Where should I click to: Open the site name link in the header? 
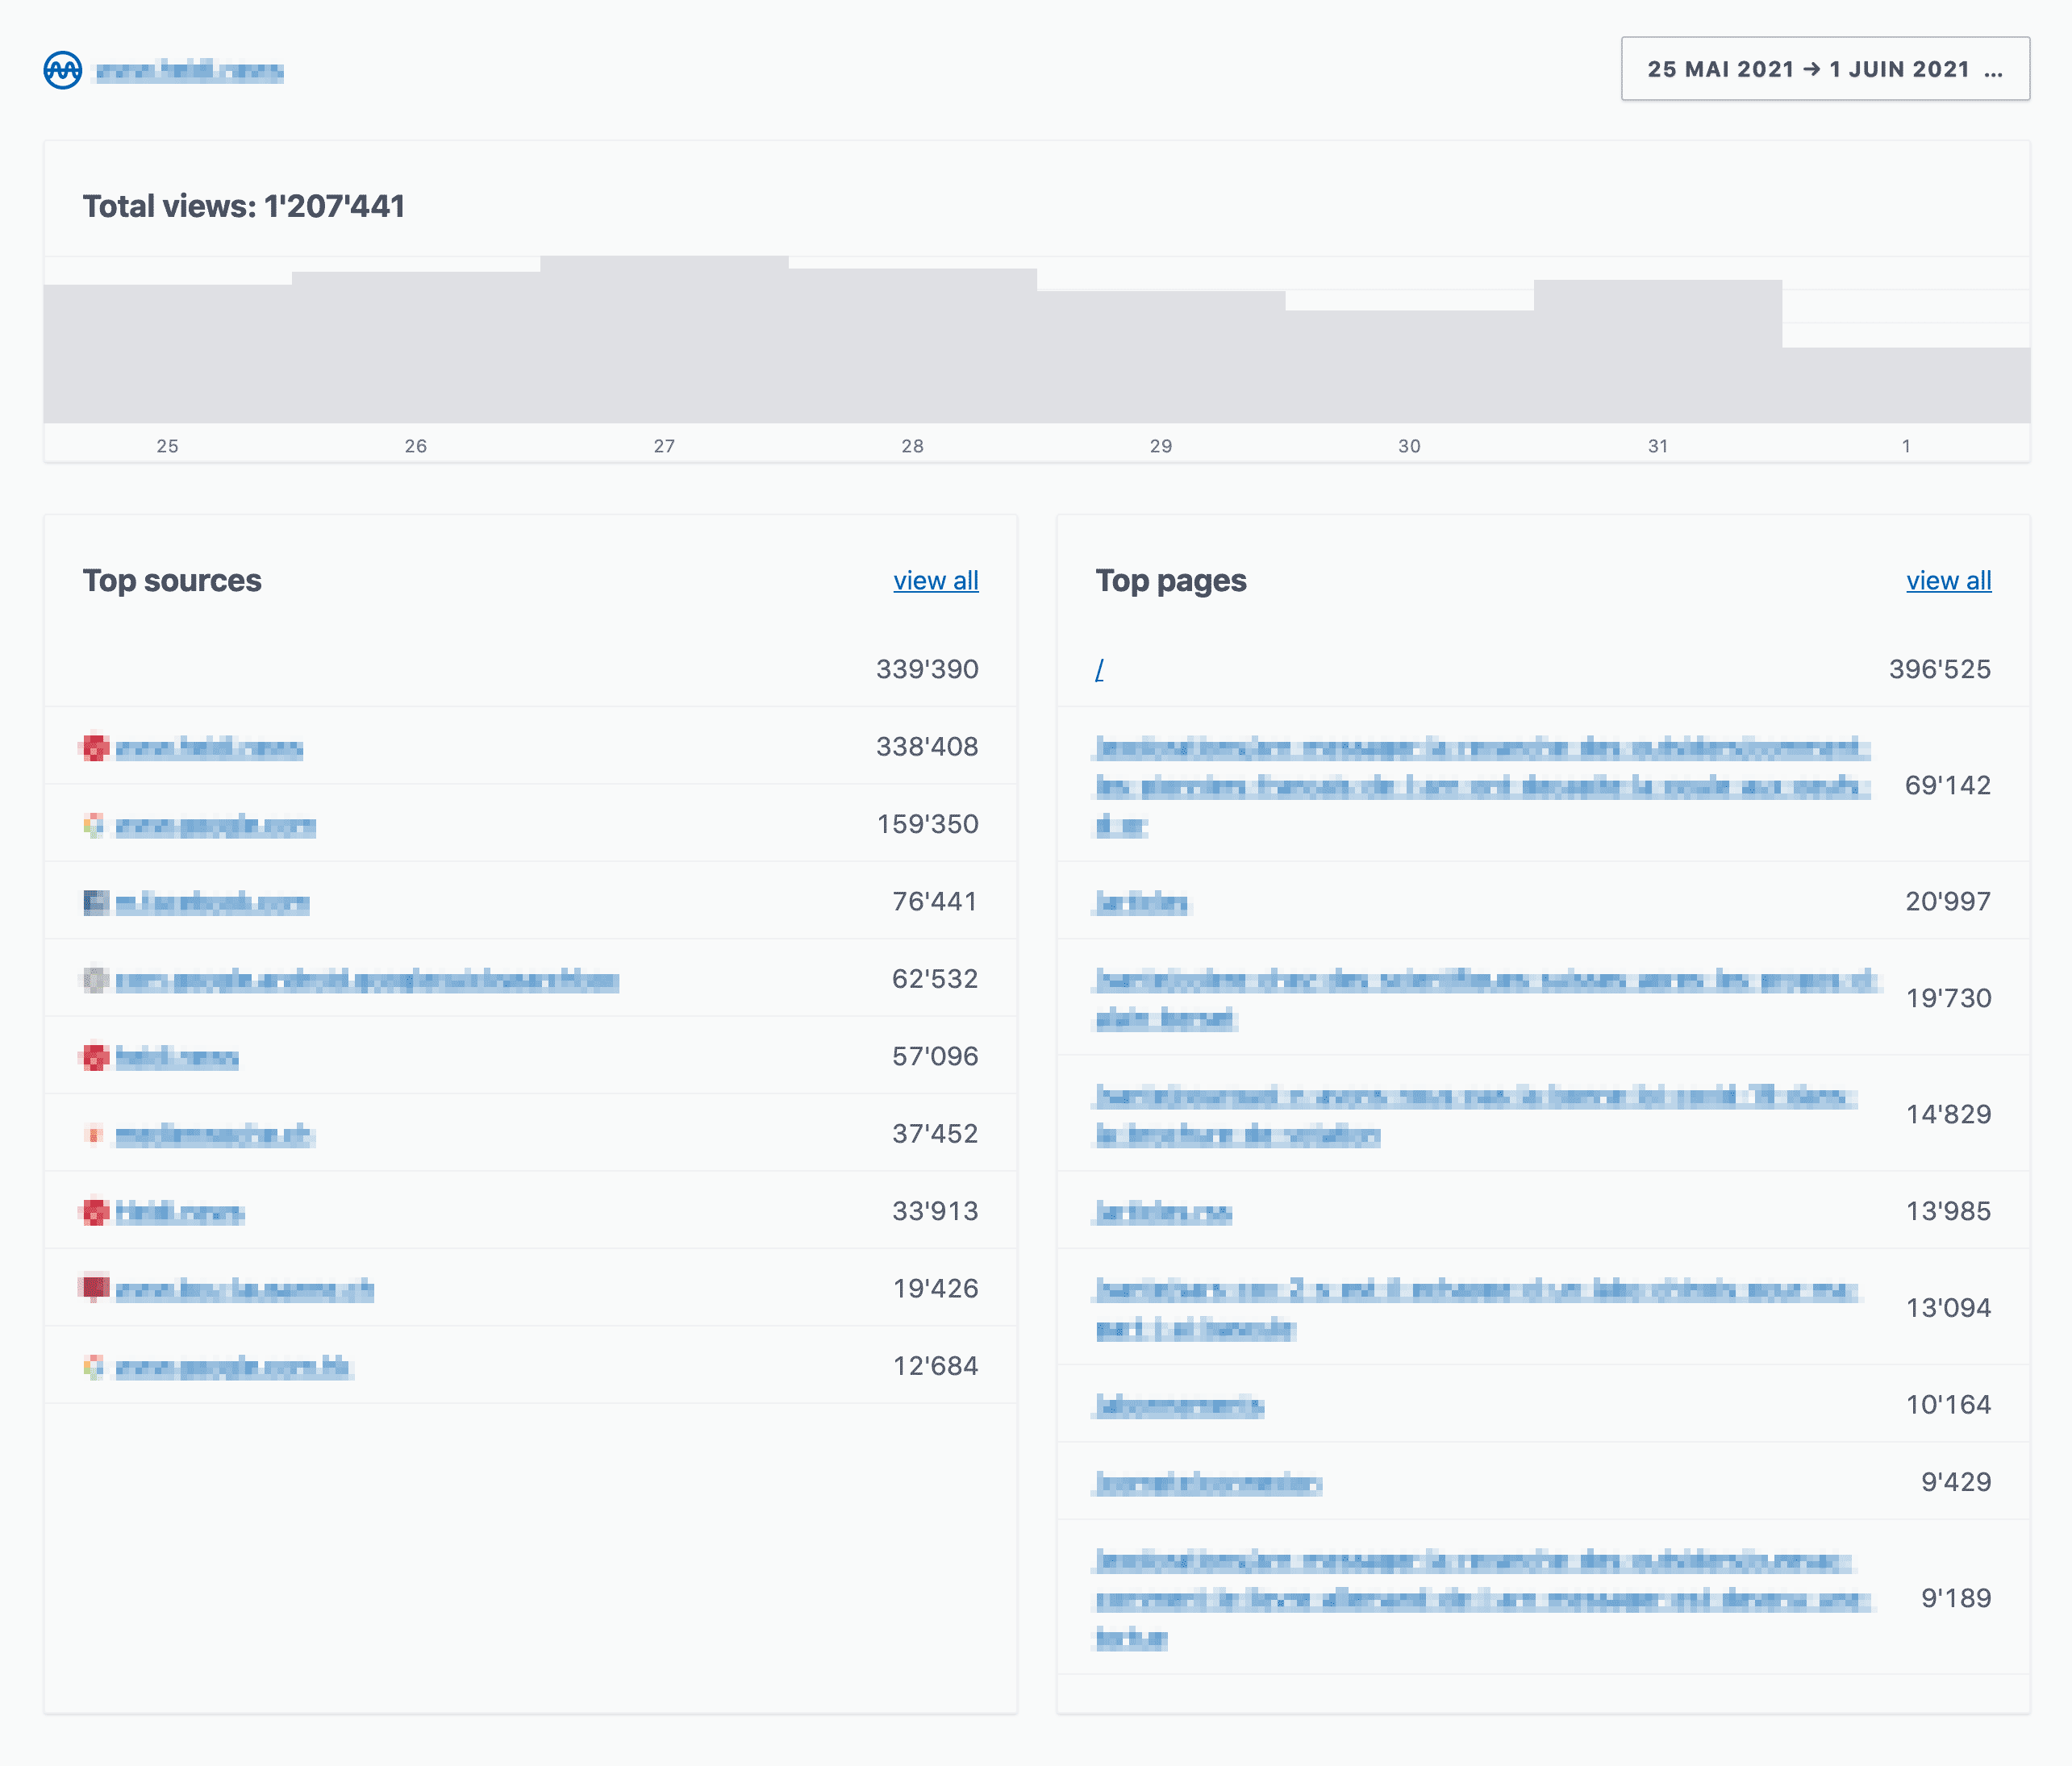coord(190,70)
